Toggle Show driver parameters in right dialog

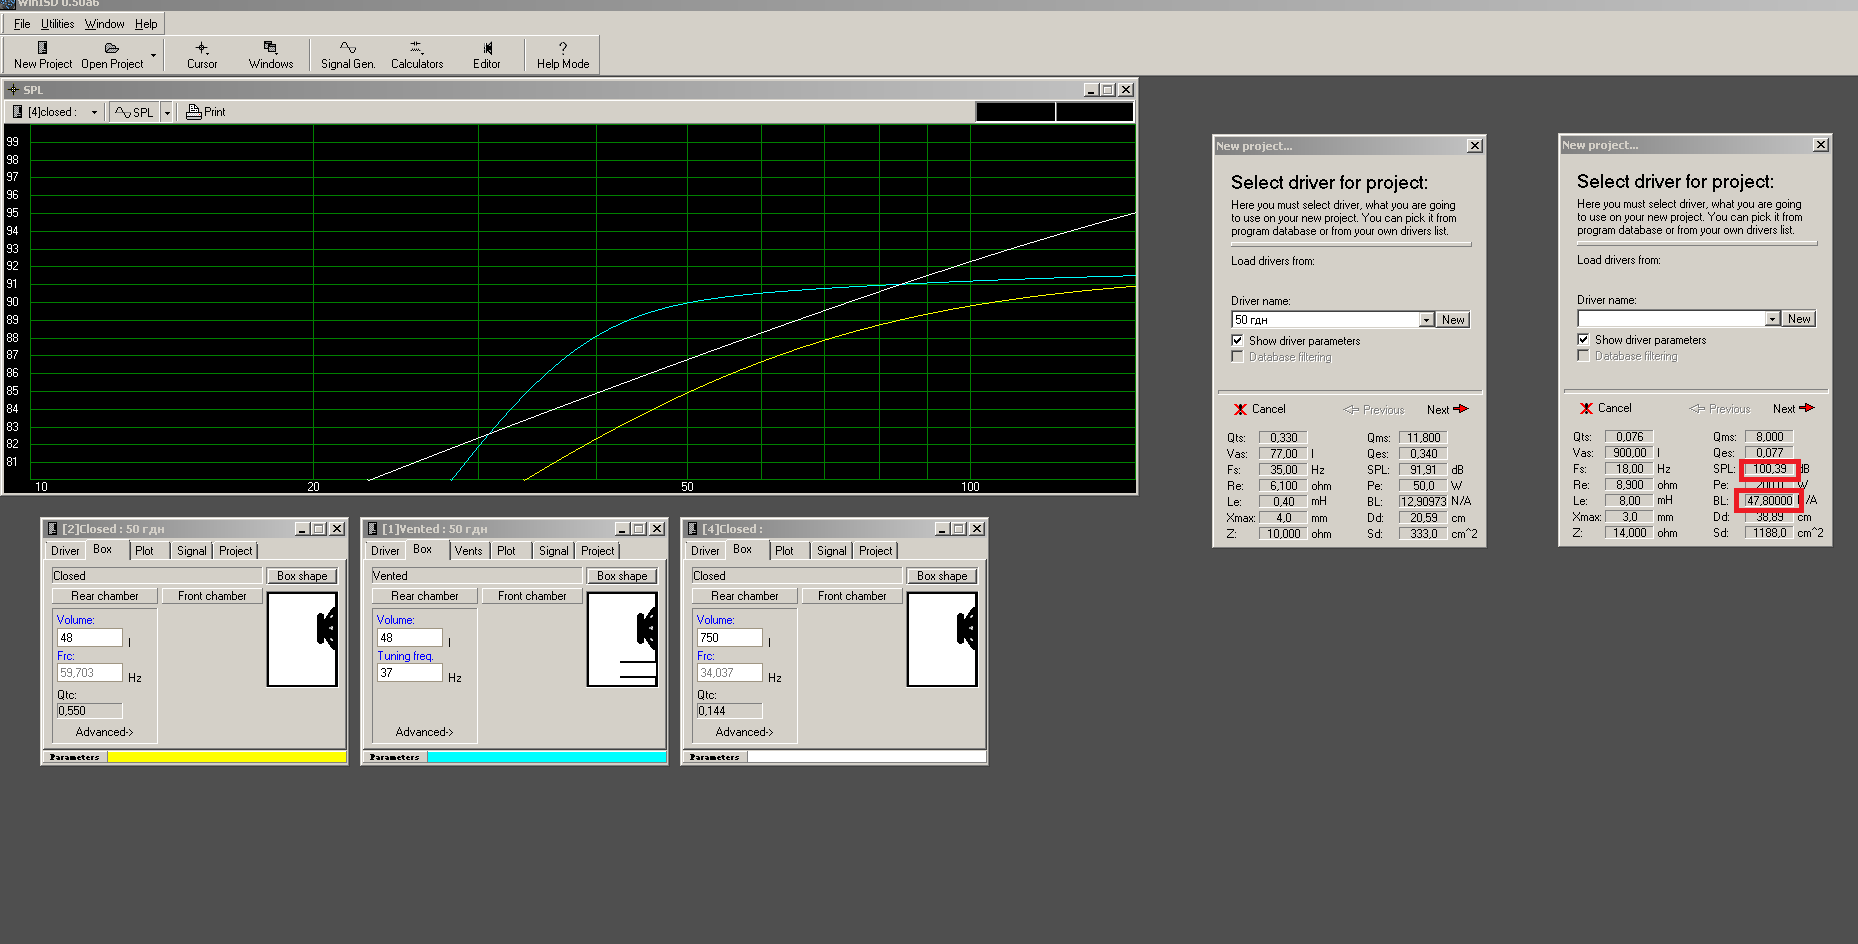(1584, 340)
